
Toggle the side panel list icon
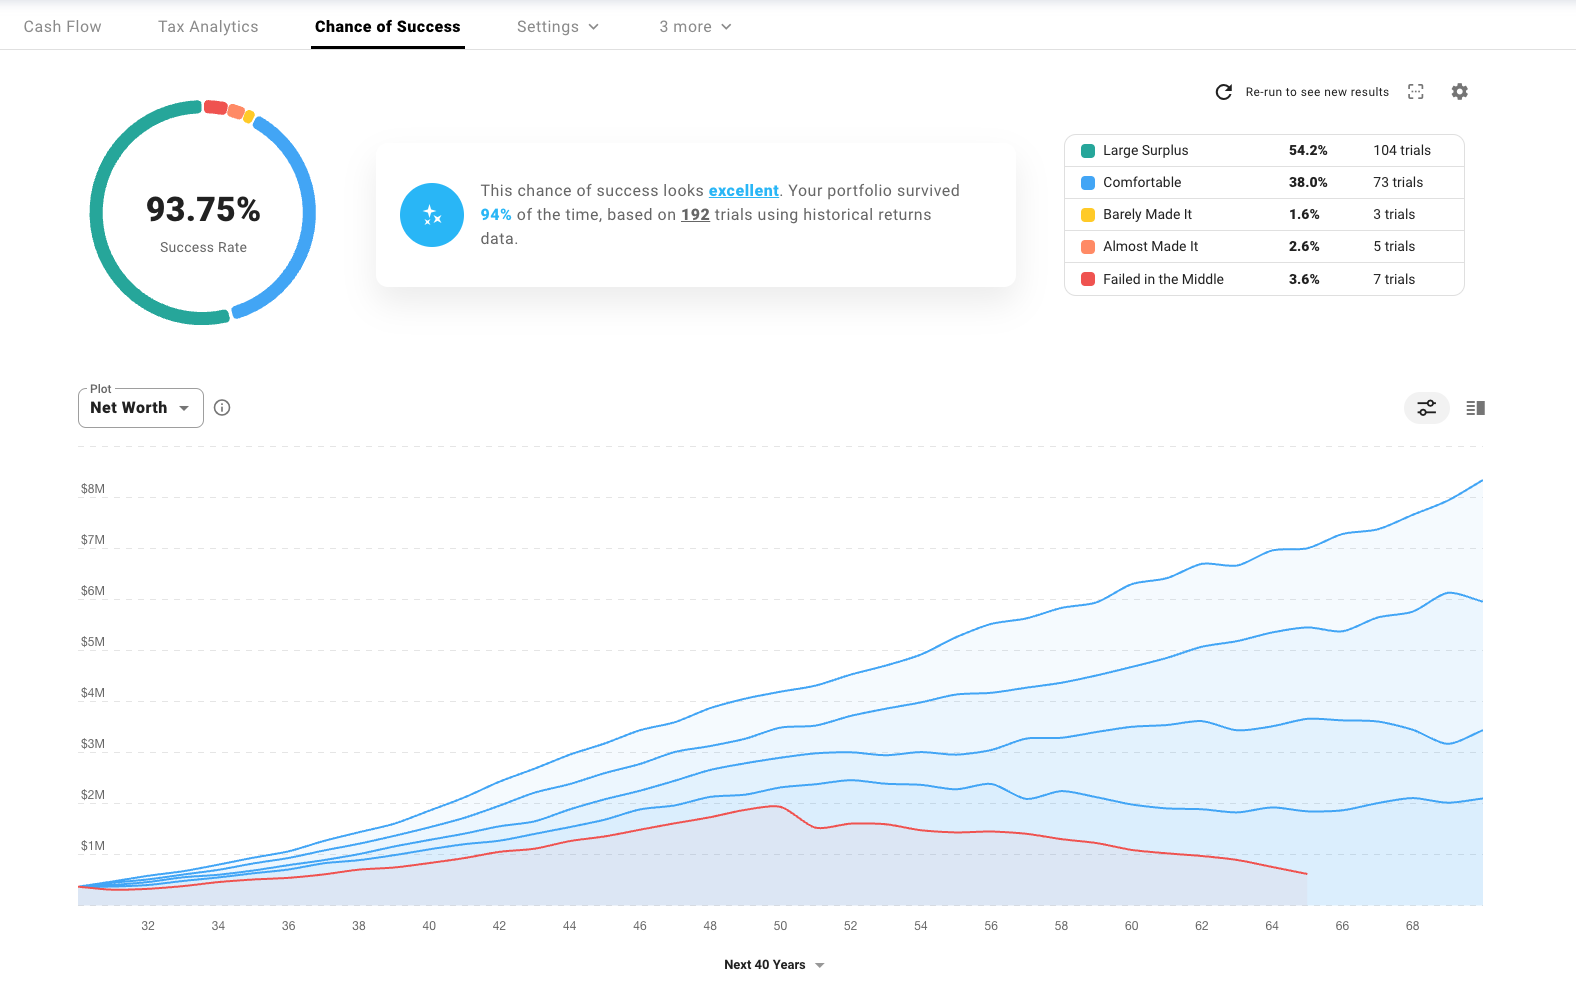tap(1475, 408)
